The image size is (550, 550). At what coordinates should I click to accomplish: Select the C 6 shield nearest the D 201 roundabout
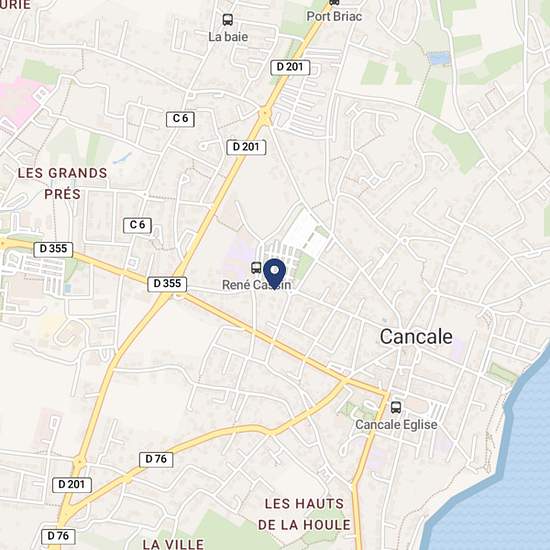point(180,119)
